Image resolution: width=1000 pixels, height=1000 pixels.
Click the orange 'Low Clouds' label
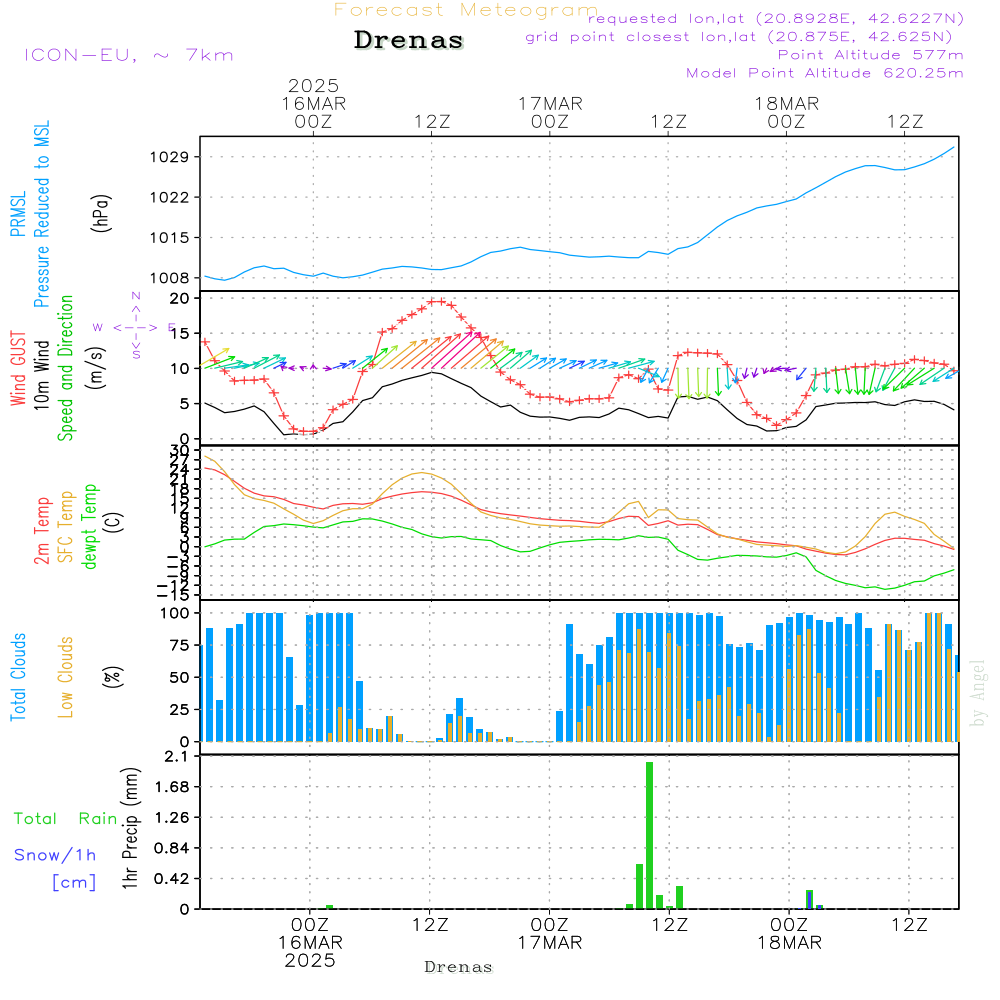tap(66, 677)
